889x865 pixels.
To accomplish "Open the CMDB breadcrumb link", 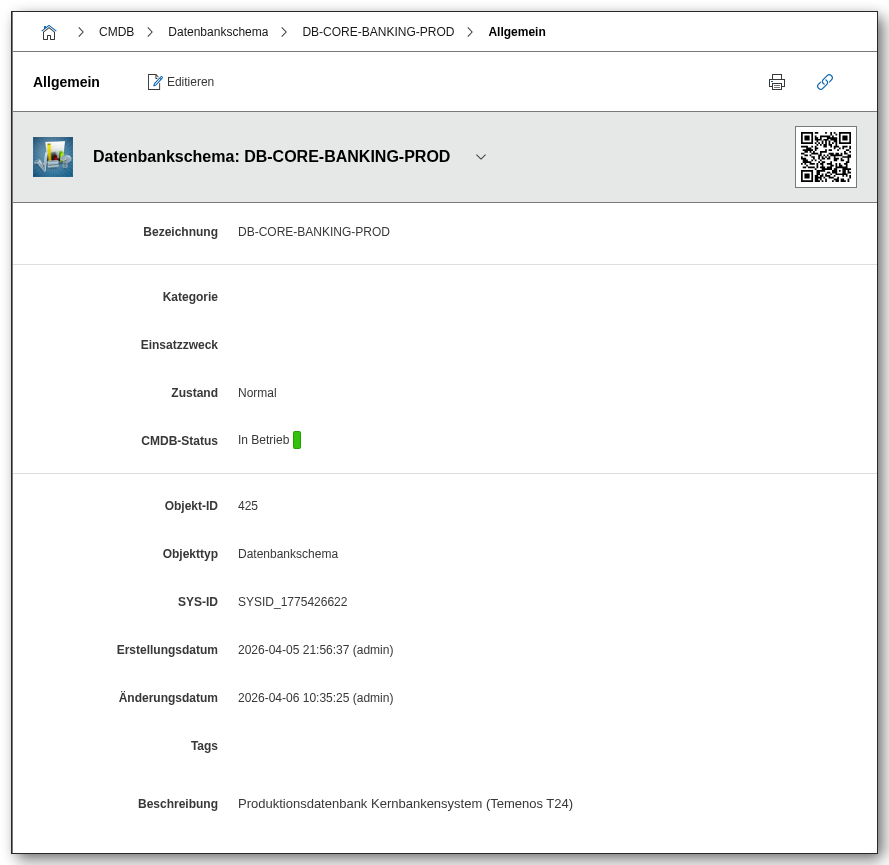I will pyautogui.click(x=116, y=31).
